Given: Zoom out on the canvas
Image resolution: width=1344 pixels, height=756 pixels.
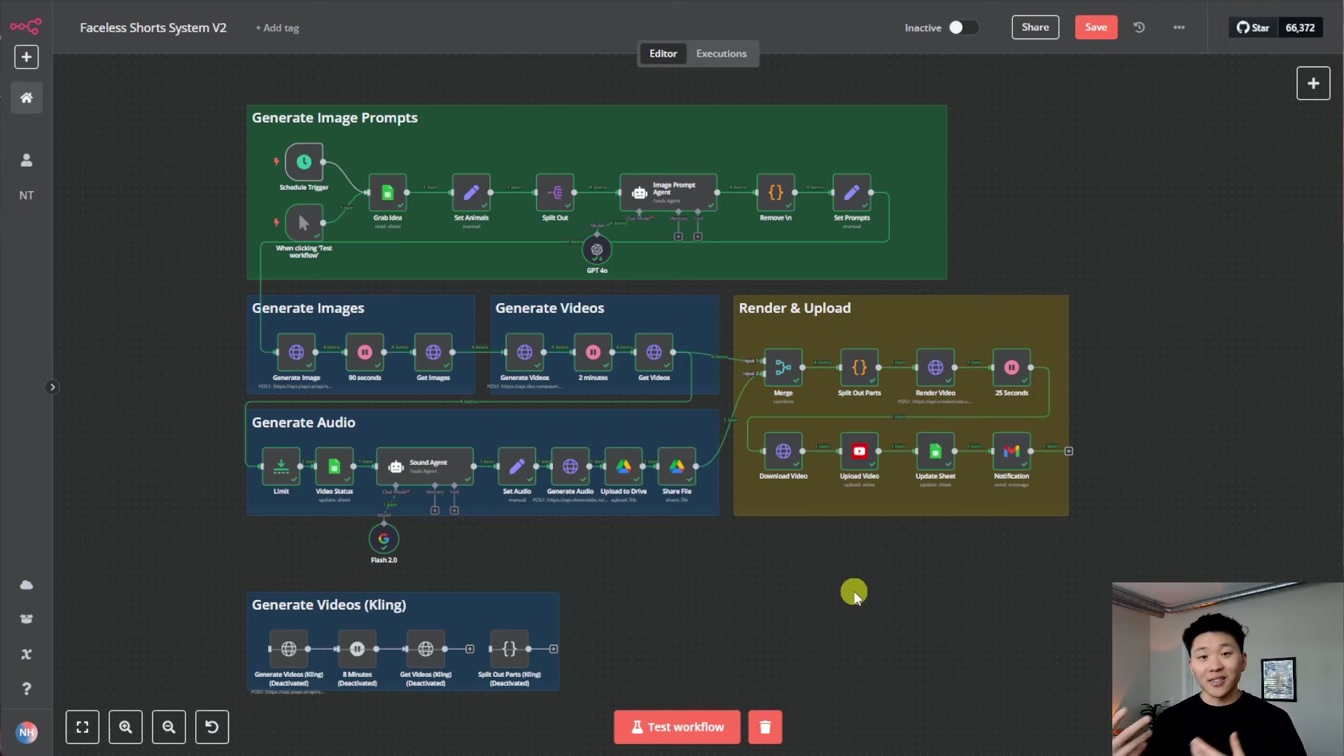Looking at the screenshot, I should [168, 727].
